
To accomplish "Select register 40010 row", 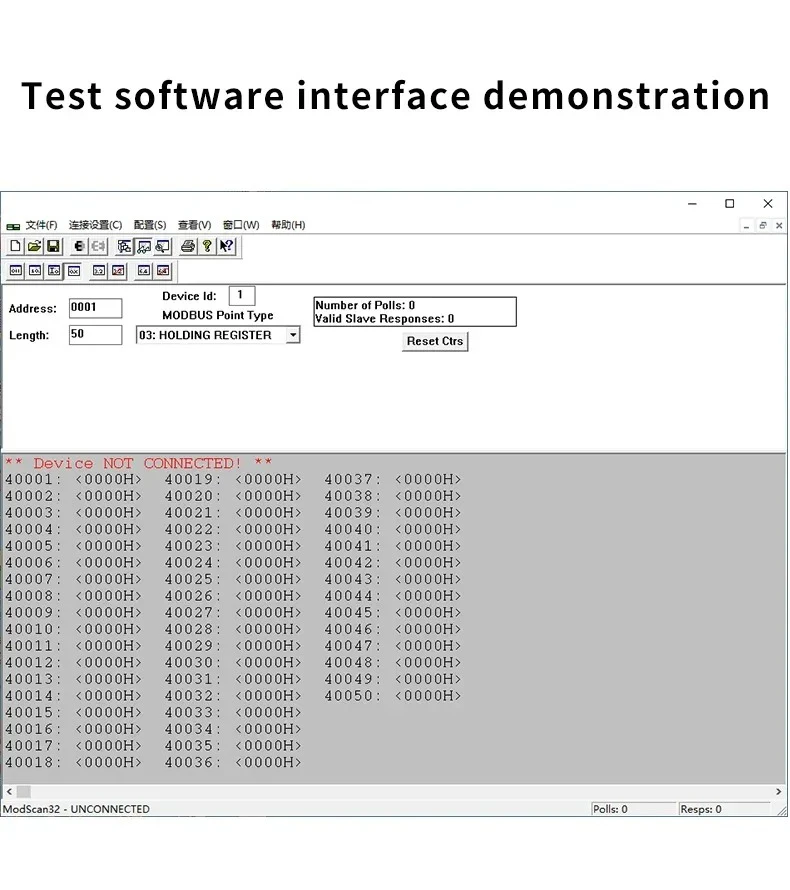I will (73, 629).
